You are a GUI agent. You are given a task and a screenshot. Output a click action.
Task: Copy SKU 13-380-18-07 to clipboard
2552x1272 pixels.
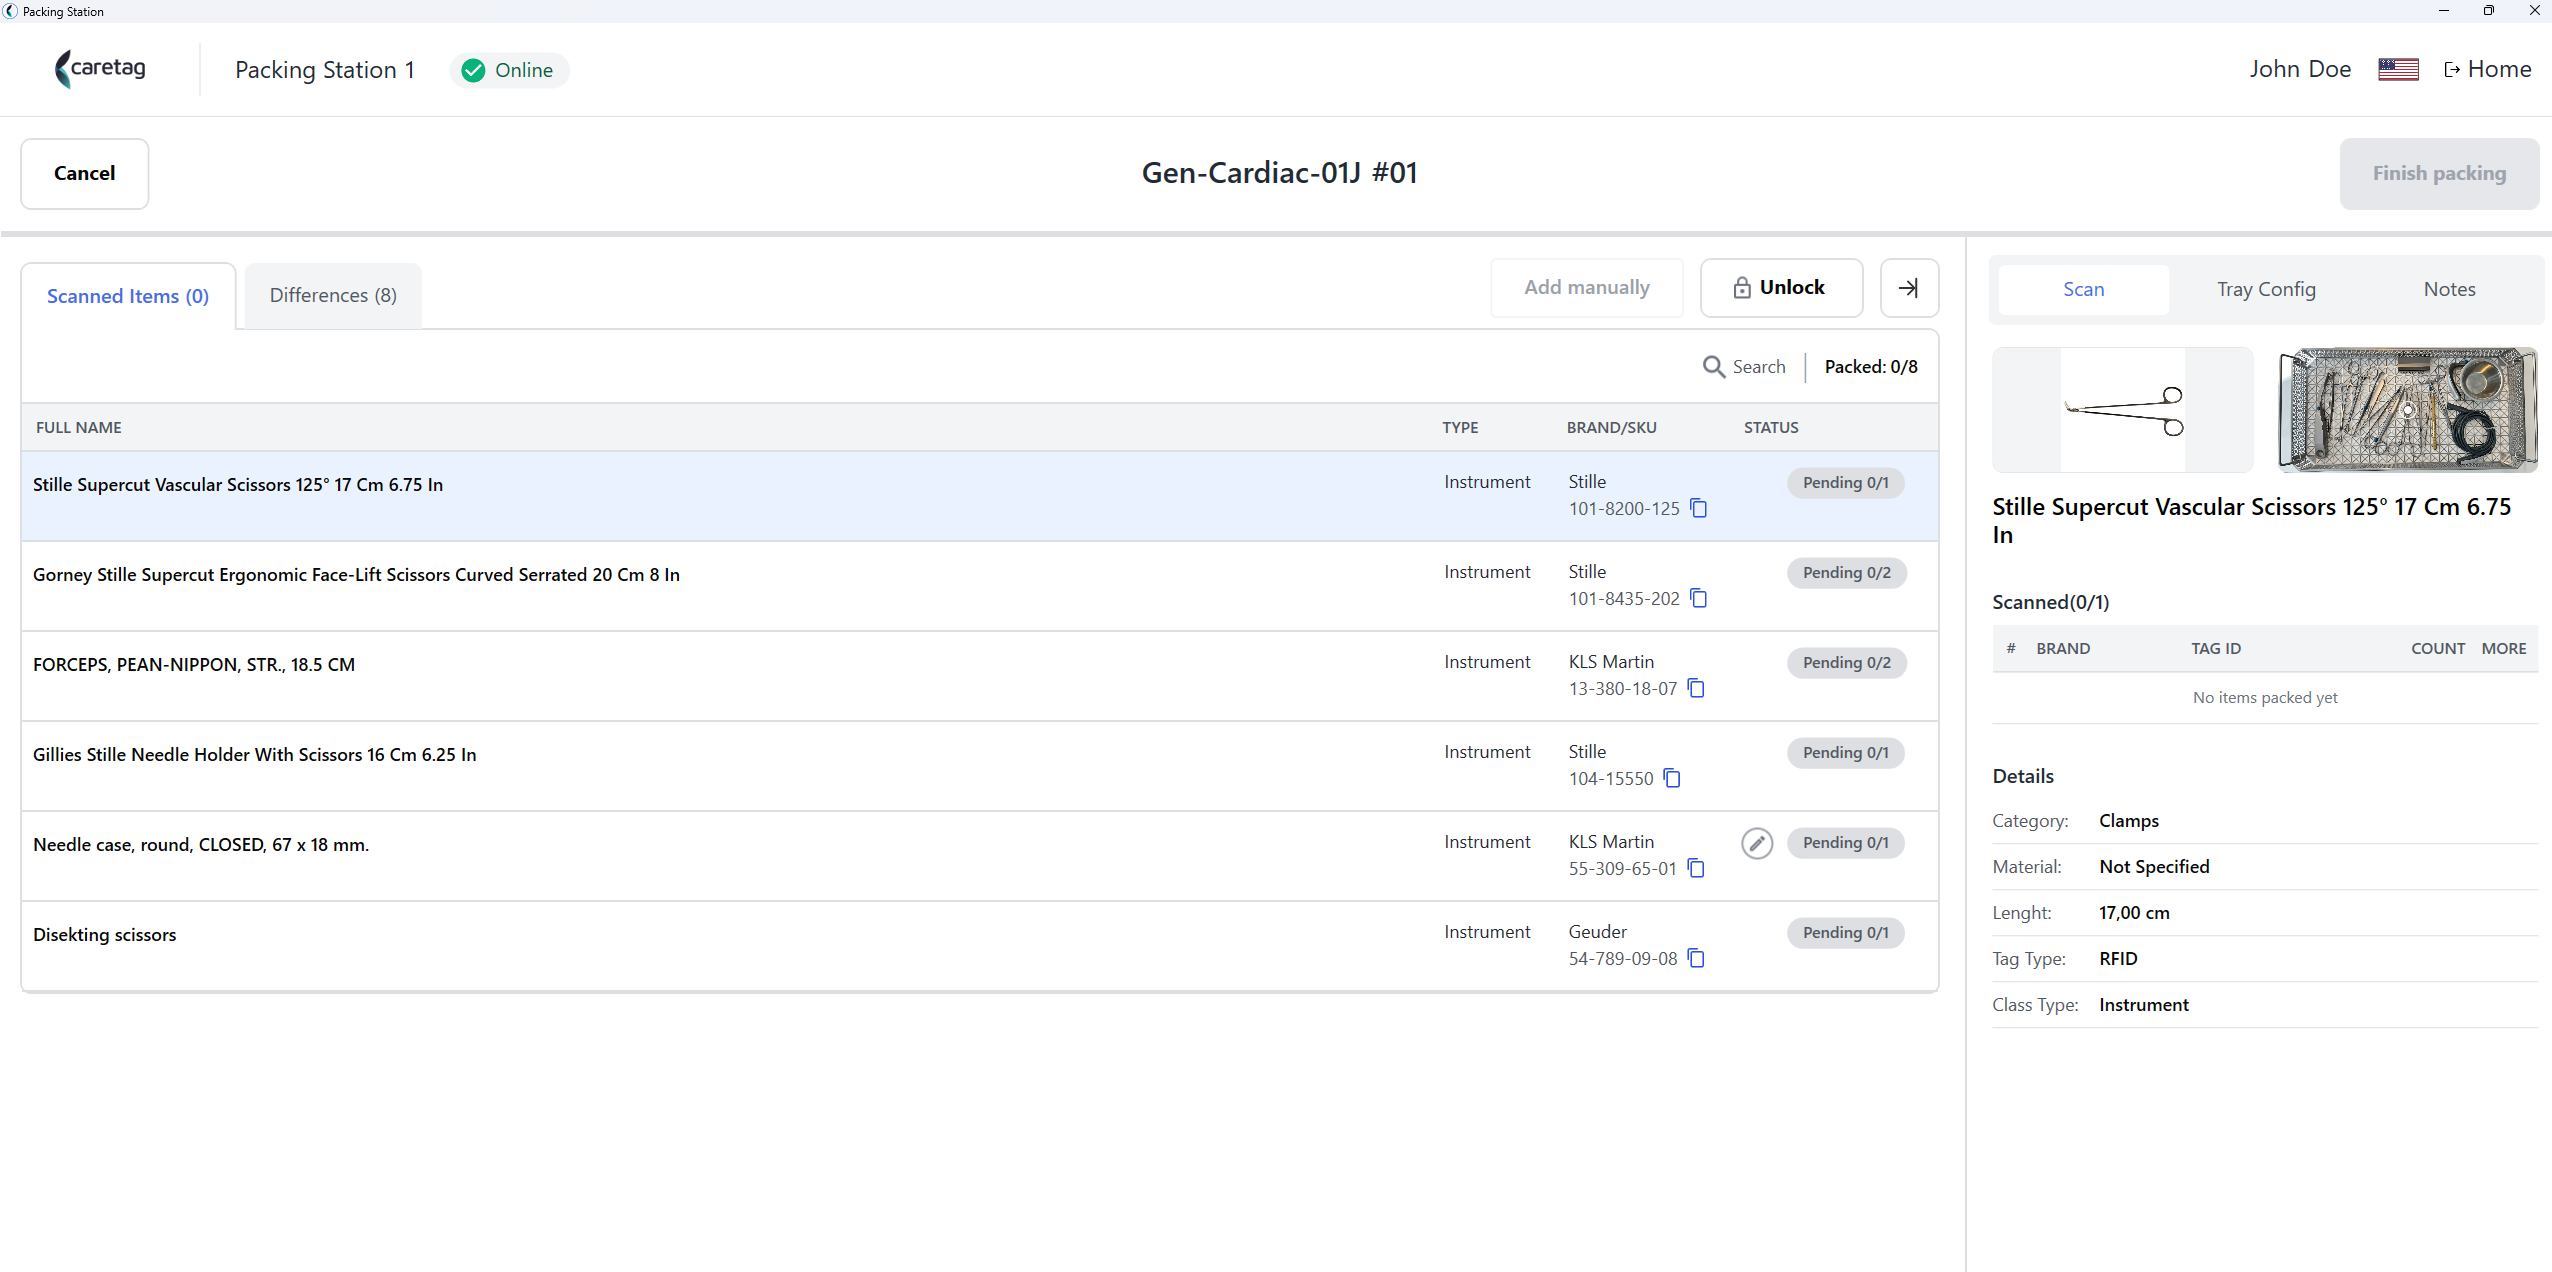1696,688
